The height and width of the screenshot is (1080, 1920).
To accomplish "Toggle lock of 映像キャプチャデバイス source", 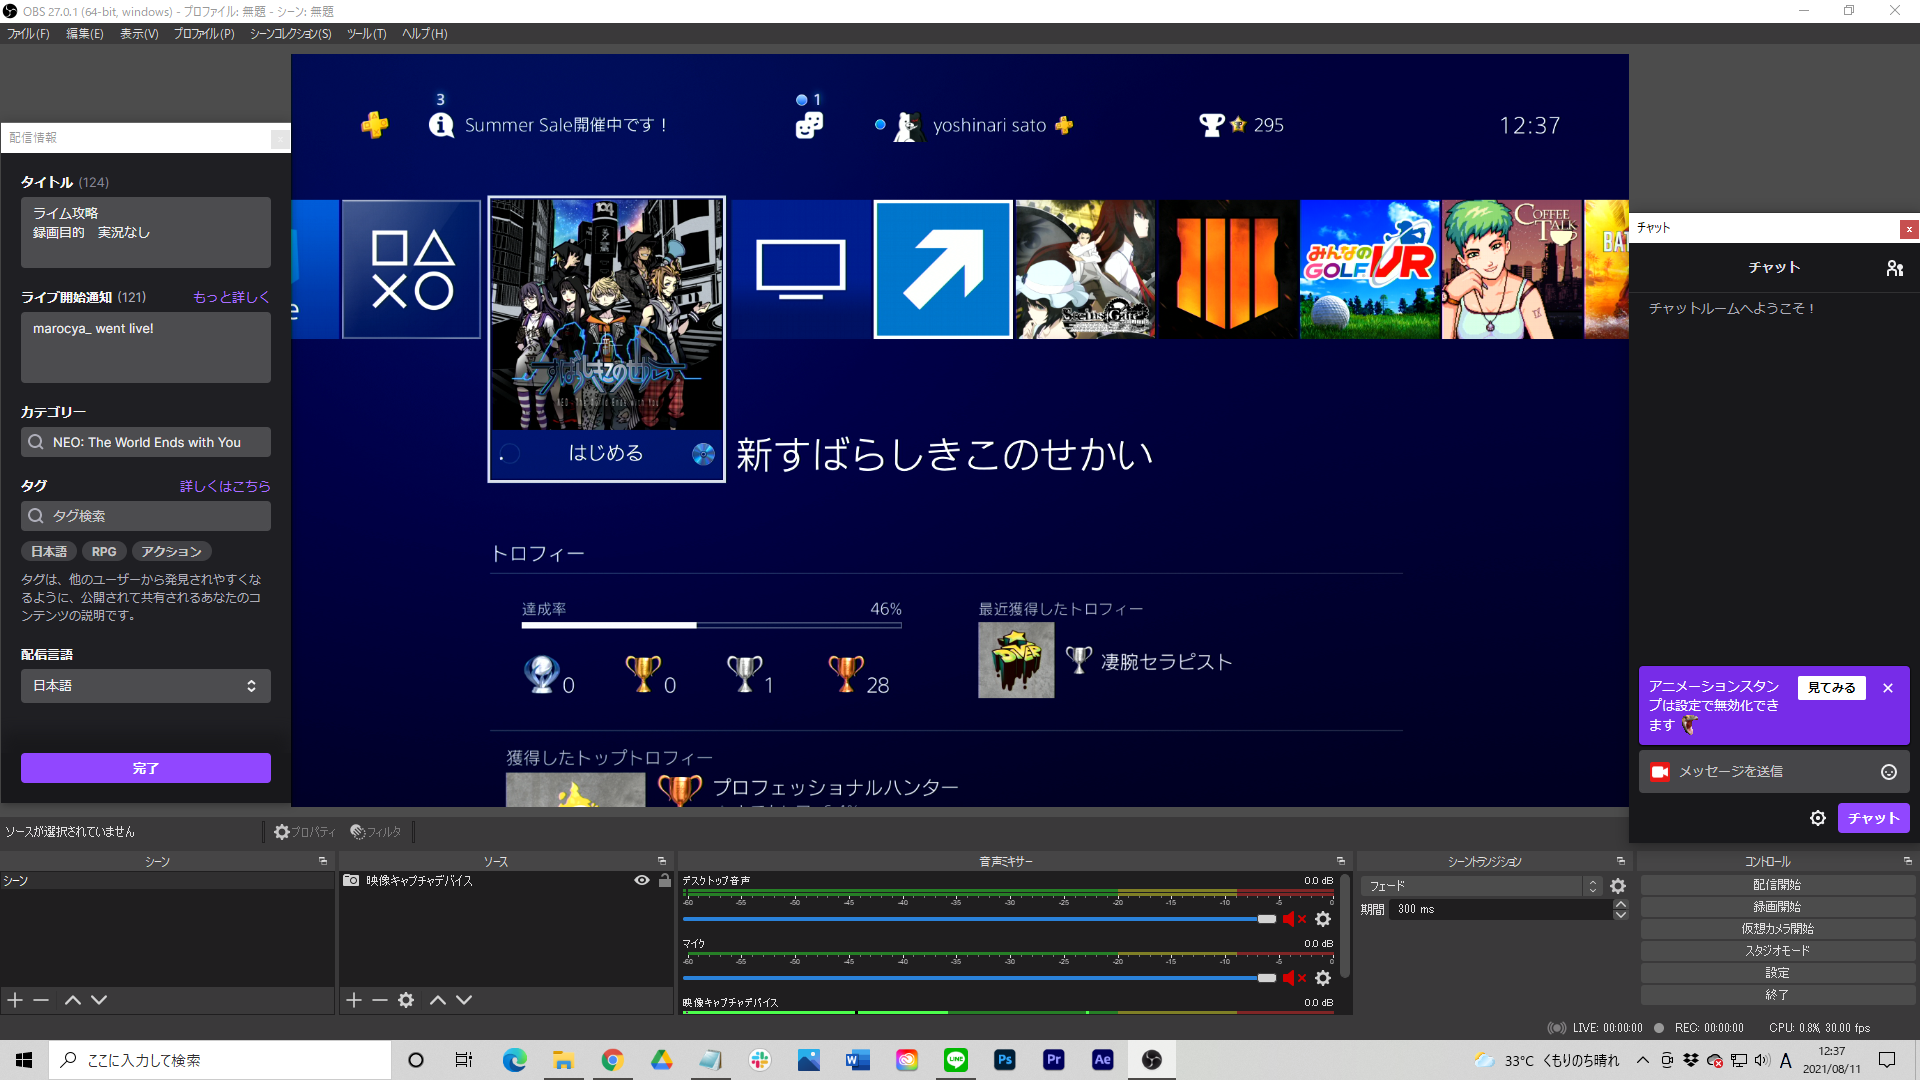I will [665, 881].
